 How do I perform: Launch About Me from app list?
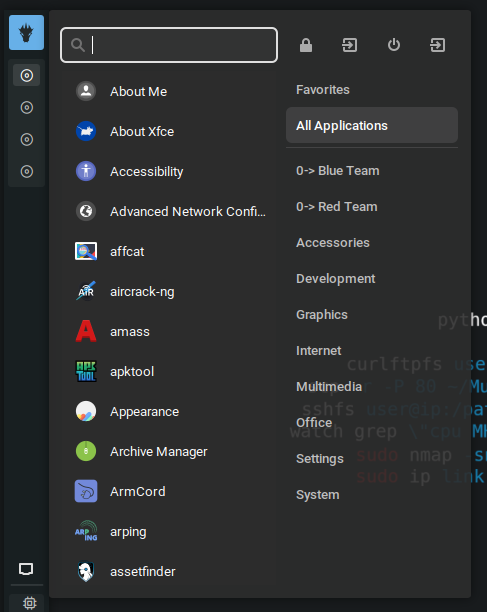[169, 91]
